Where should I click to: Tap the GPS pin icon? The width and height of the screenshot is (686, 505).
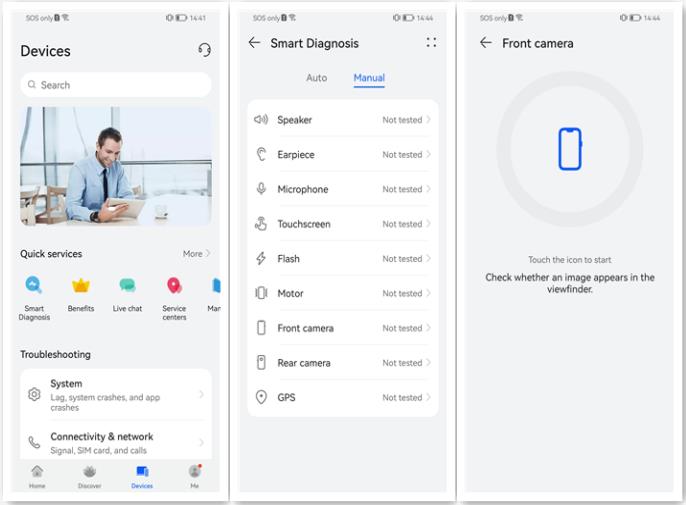[x=261, y=397]
